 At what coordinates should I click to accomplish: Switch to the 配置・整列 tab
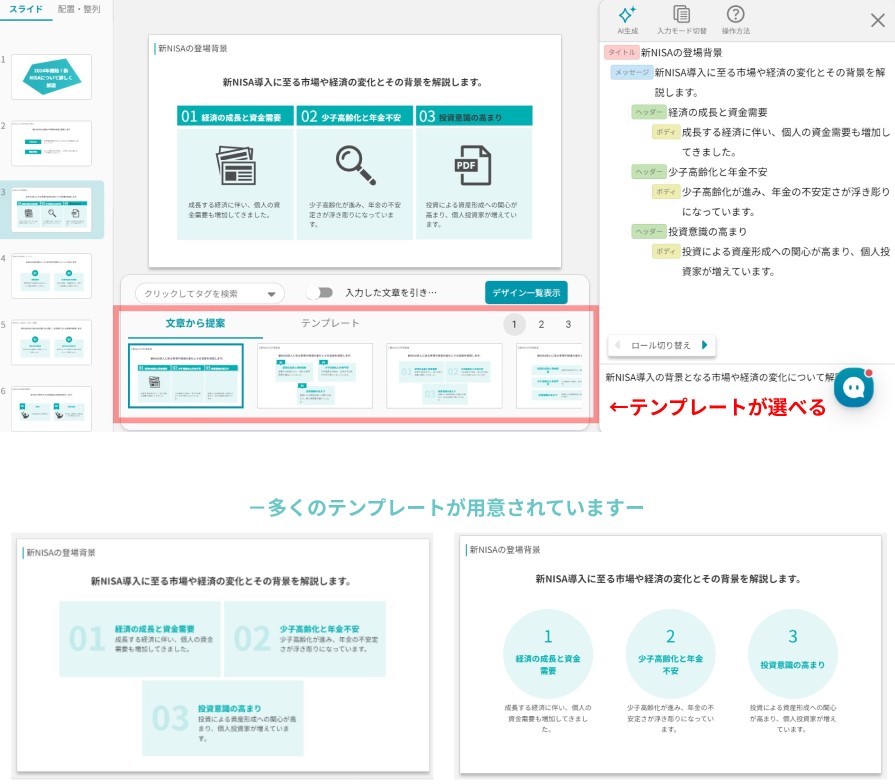(x=79, y=8)
